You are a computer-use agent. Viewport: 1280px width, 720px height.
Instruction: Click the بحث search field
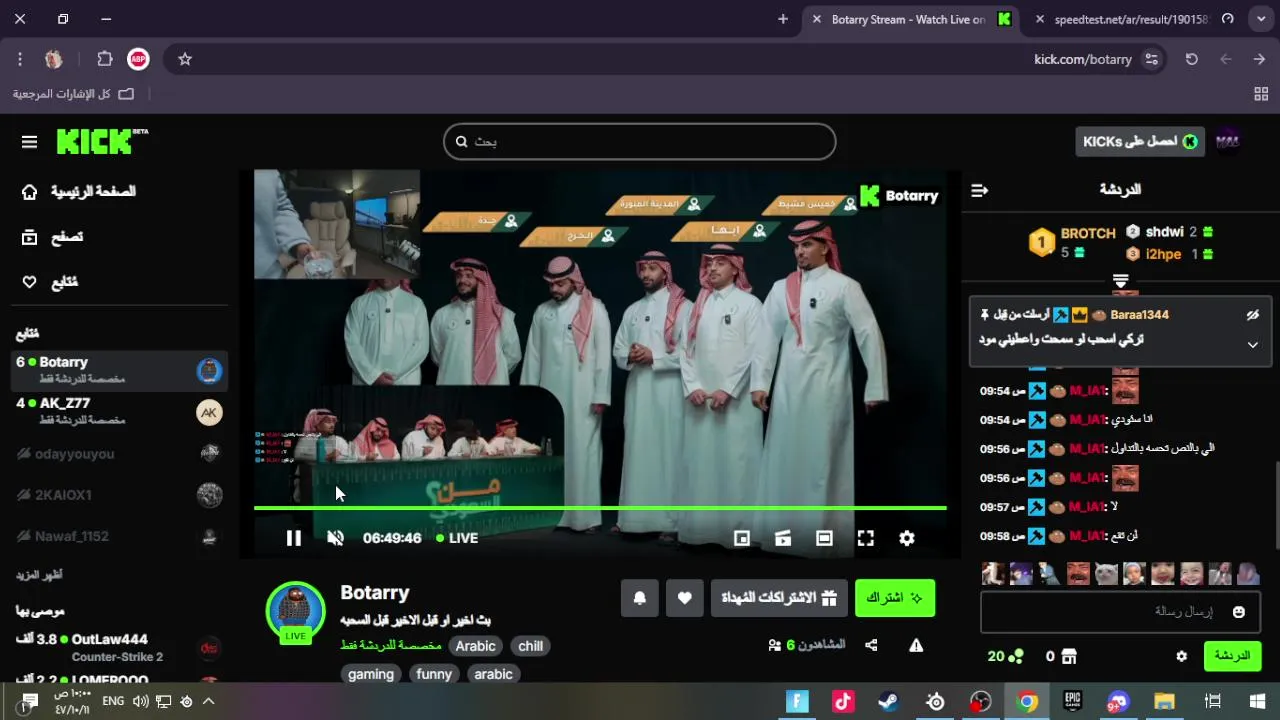(640, 141)
